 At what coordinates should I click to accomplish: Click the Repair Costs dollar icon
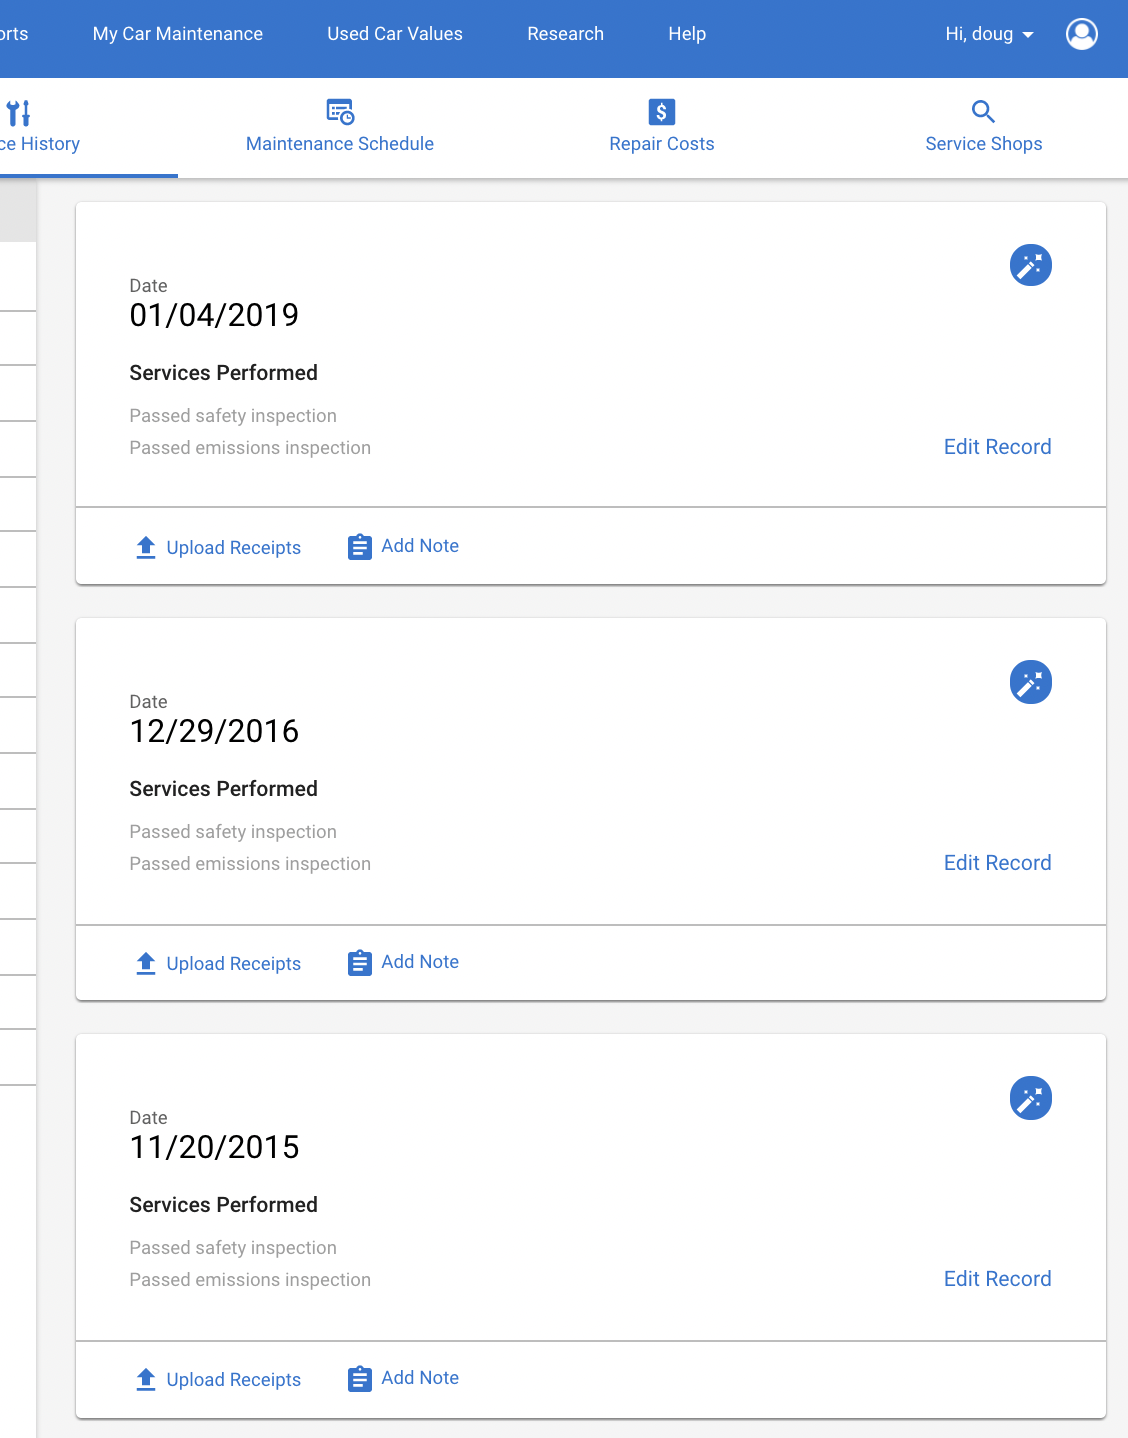661,111
